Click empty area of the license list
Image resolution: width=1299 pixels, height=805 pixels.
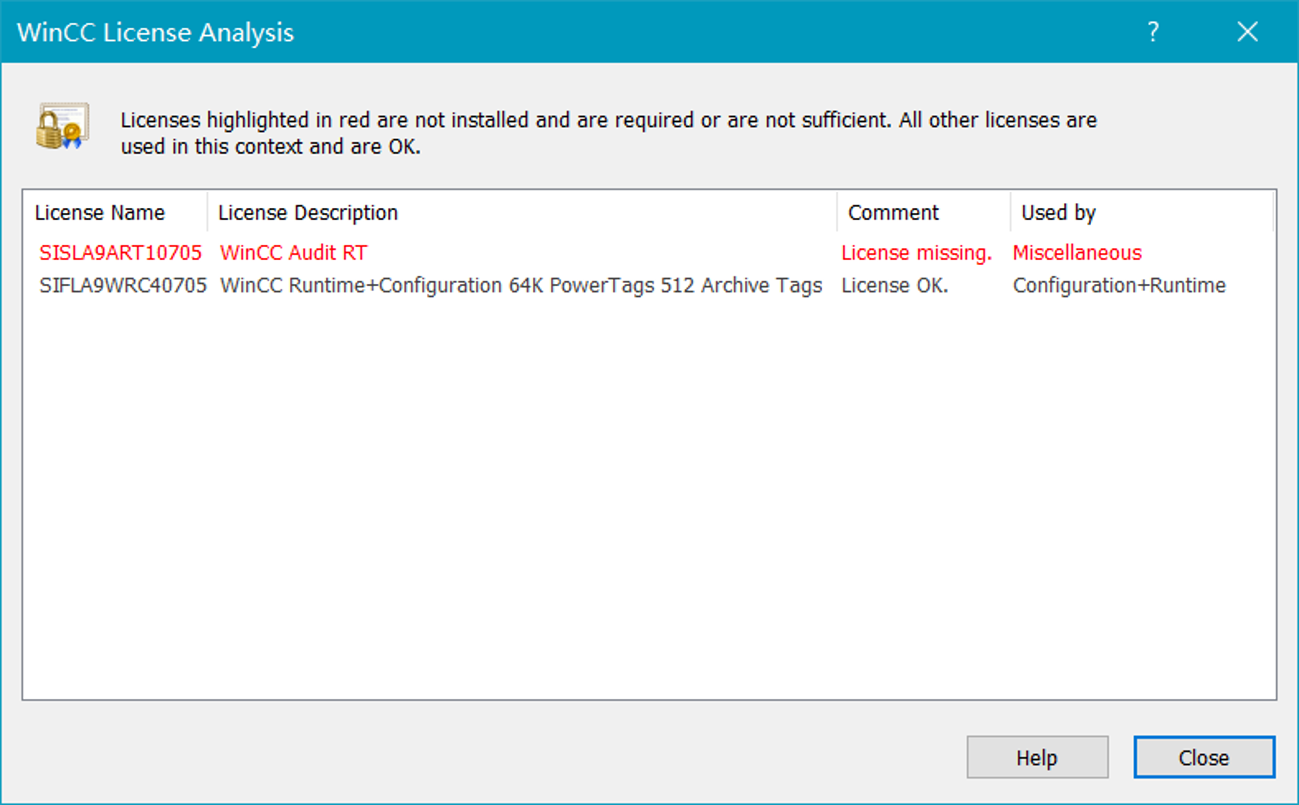coord(648,500)
